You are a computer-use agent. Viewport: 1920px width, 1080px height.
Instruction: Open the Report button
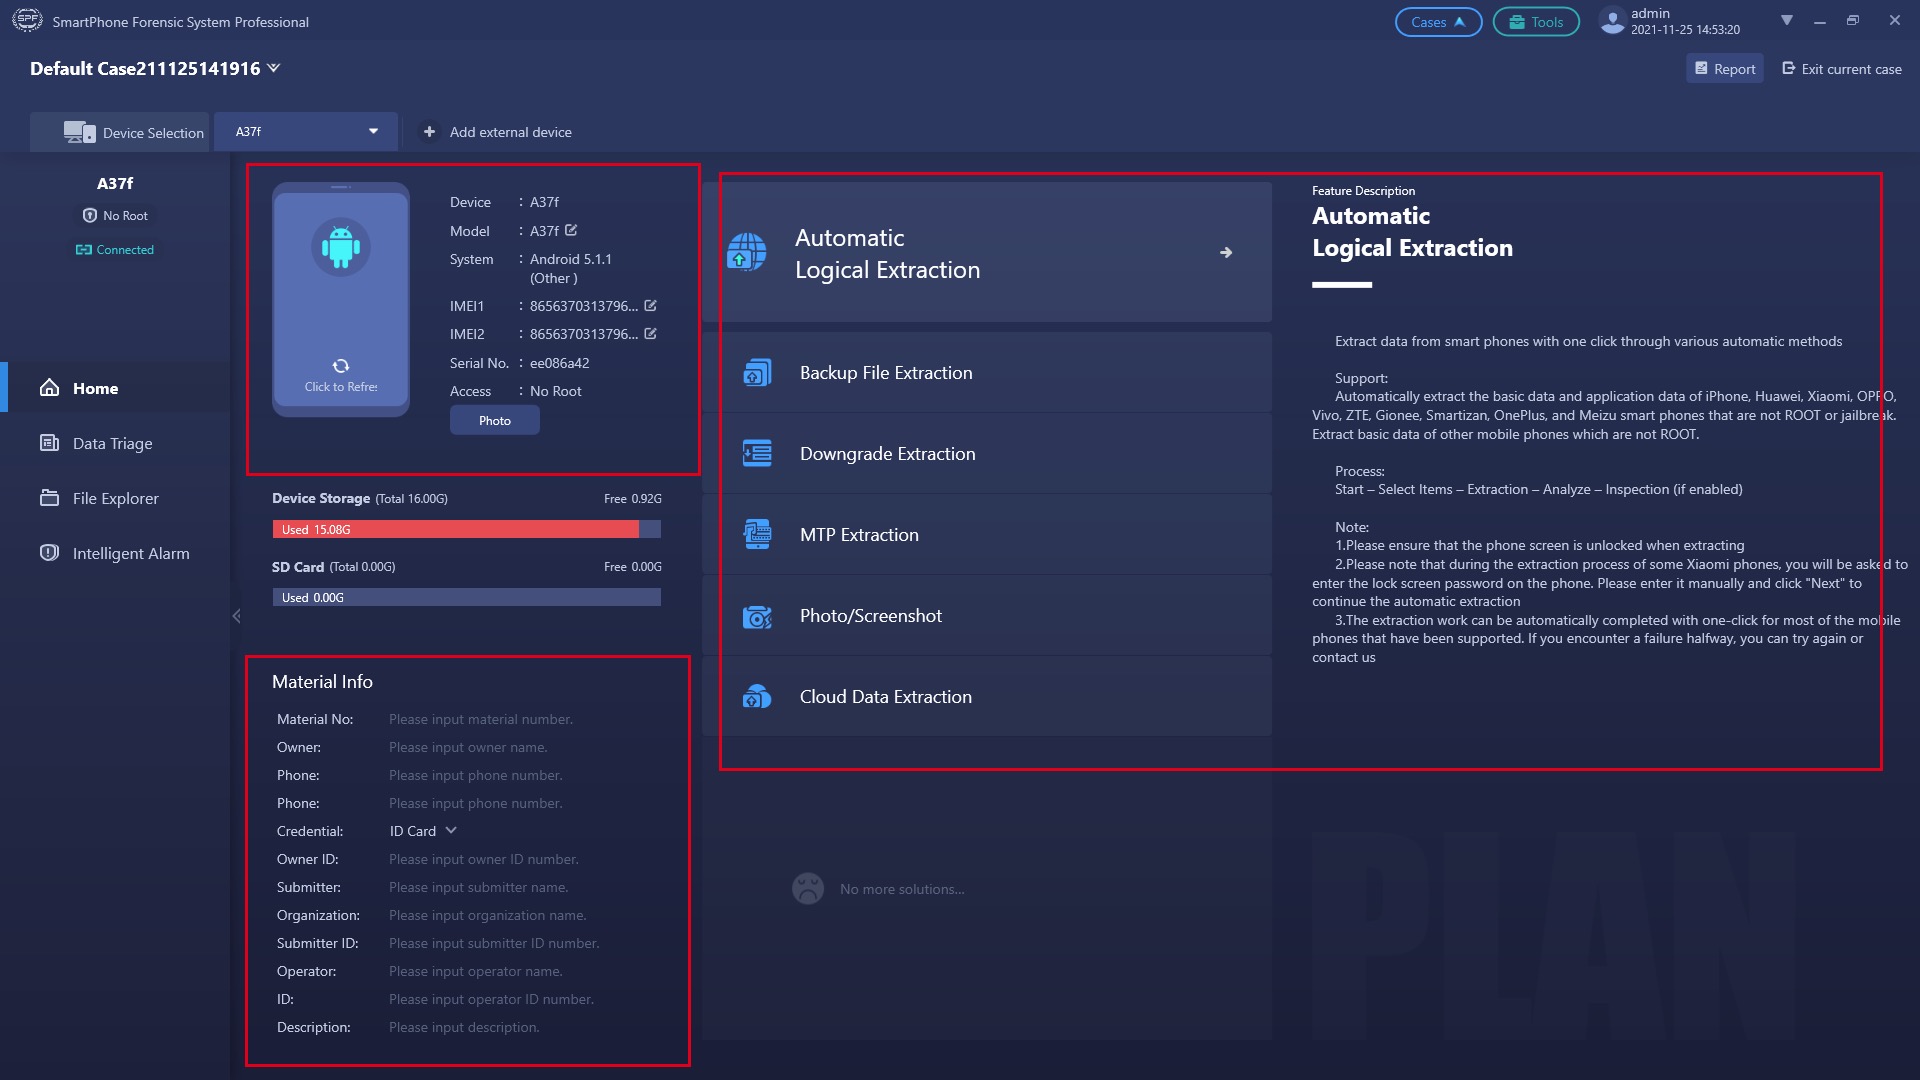tap(1725, 69)
